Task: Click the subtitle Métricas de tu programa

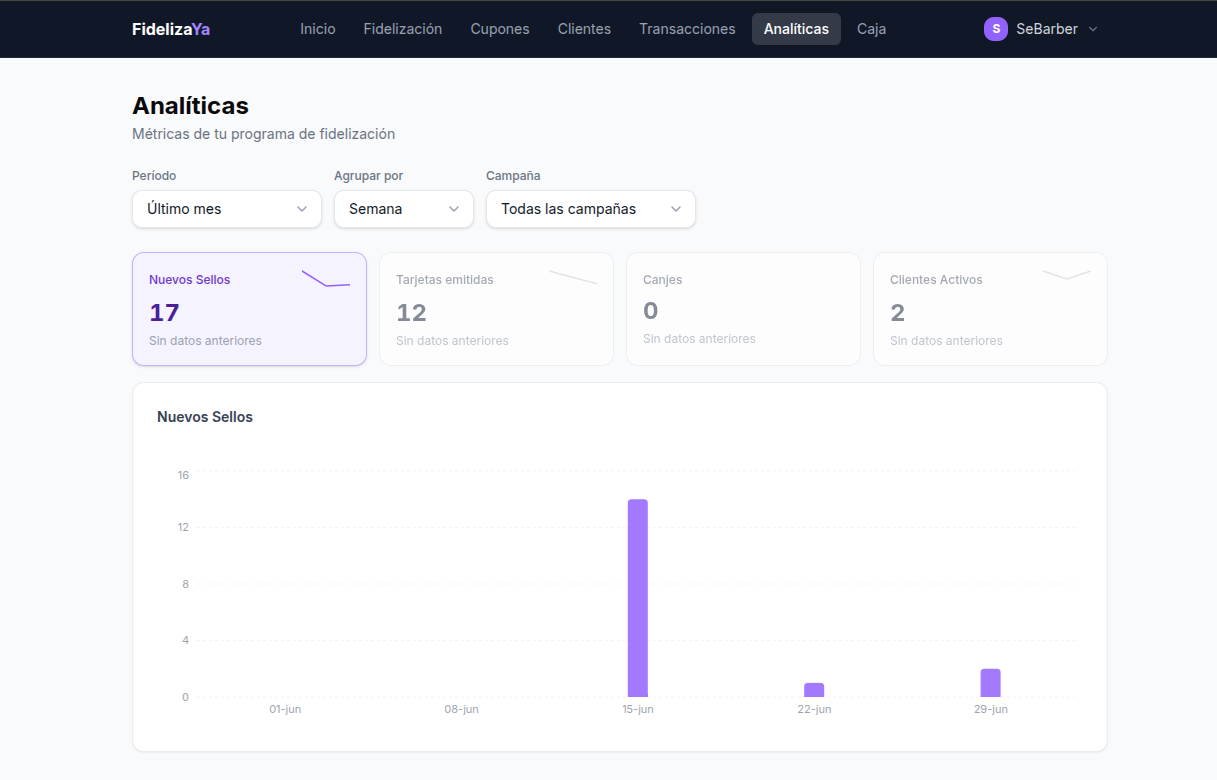Action: pos(263,134)
